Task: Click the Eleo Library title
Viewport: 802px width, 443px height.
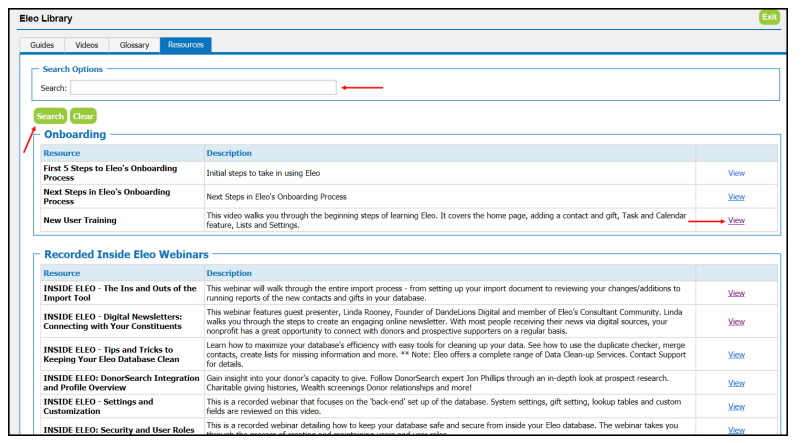Action: click(x=46, y=18)
